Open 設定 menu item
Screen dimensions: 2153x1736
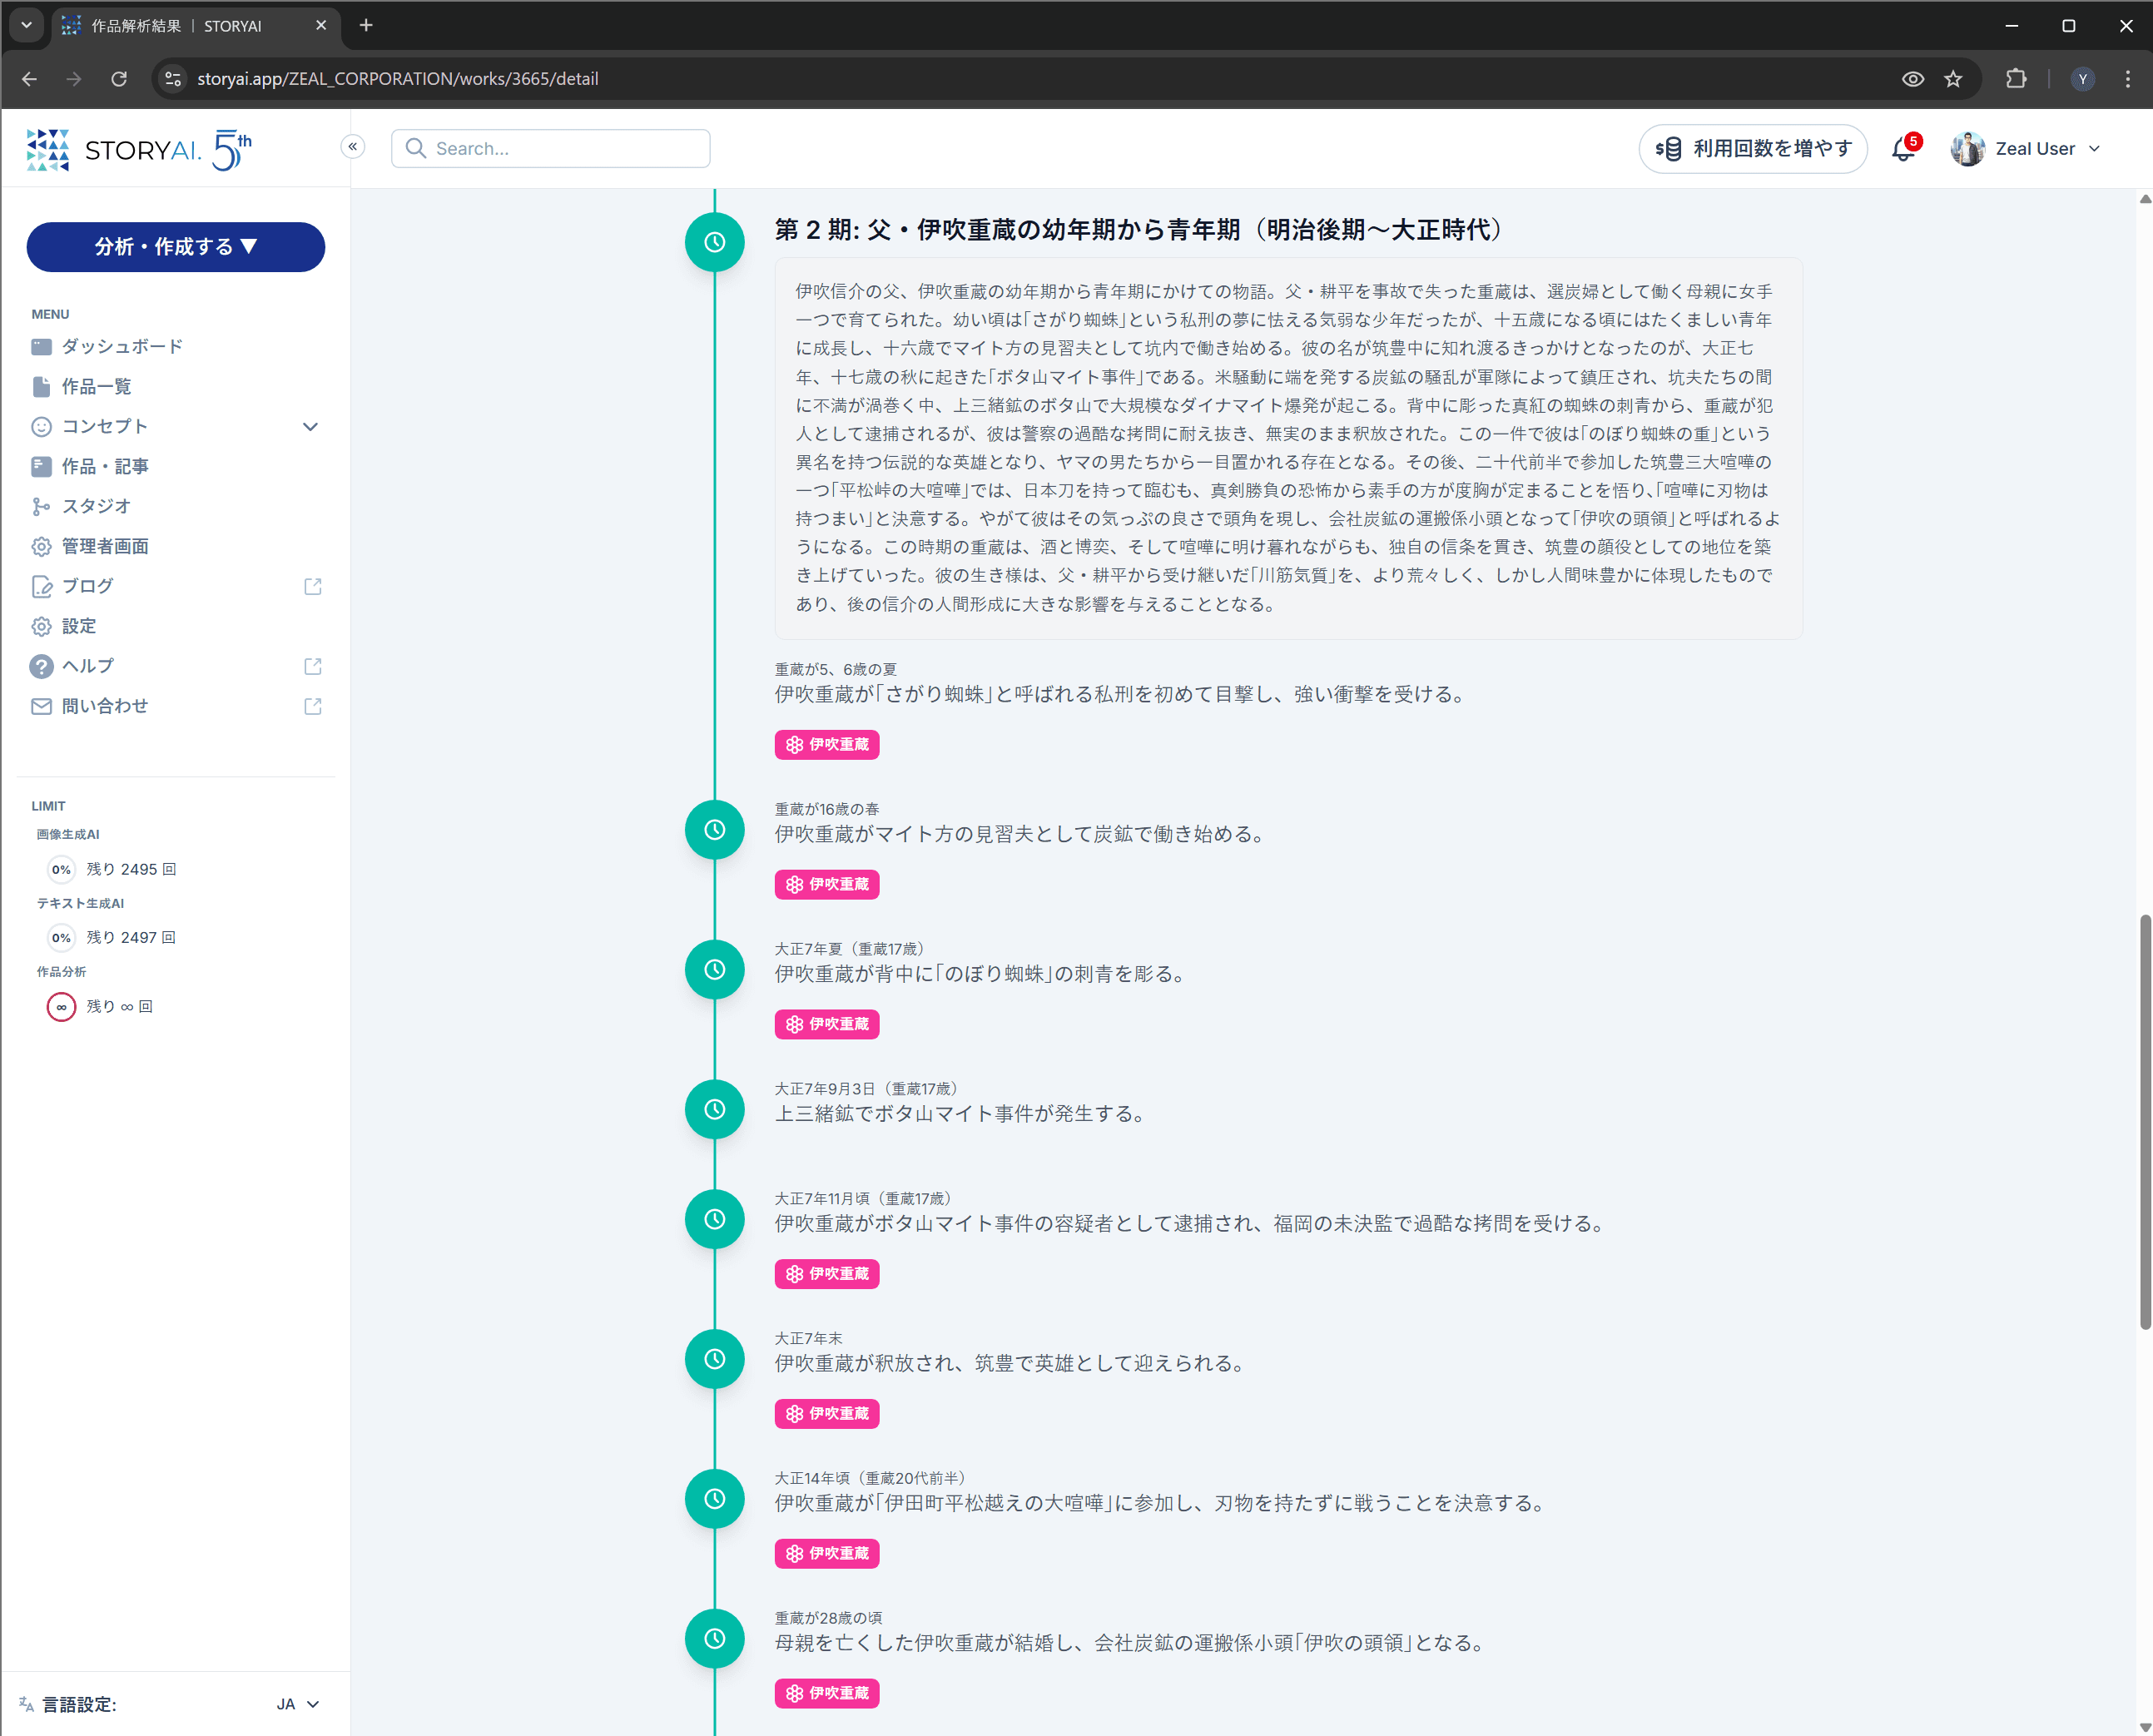coord(79,627)
